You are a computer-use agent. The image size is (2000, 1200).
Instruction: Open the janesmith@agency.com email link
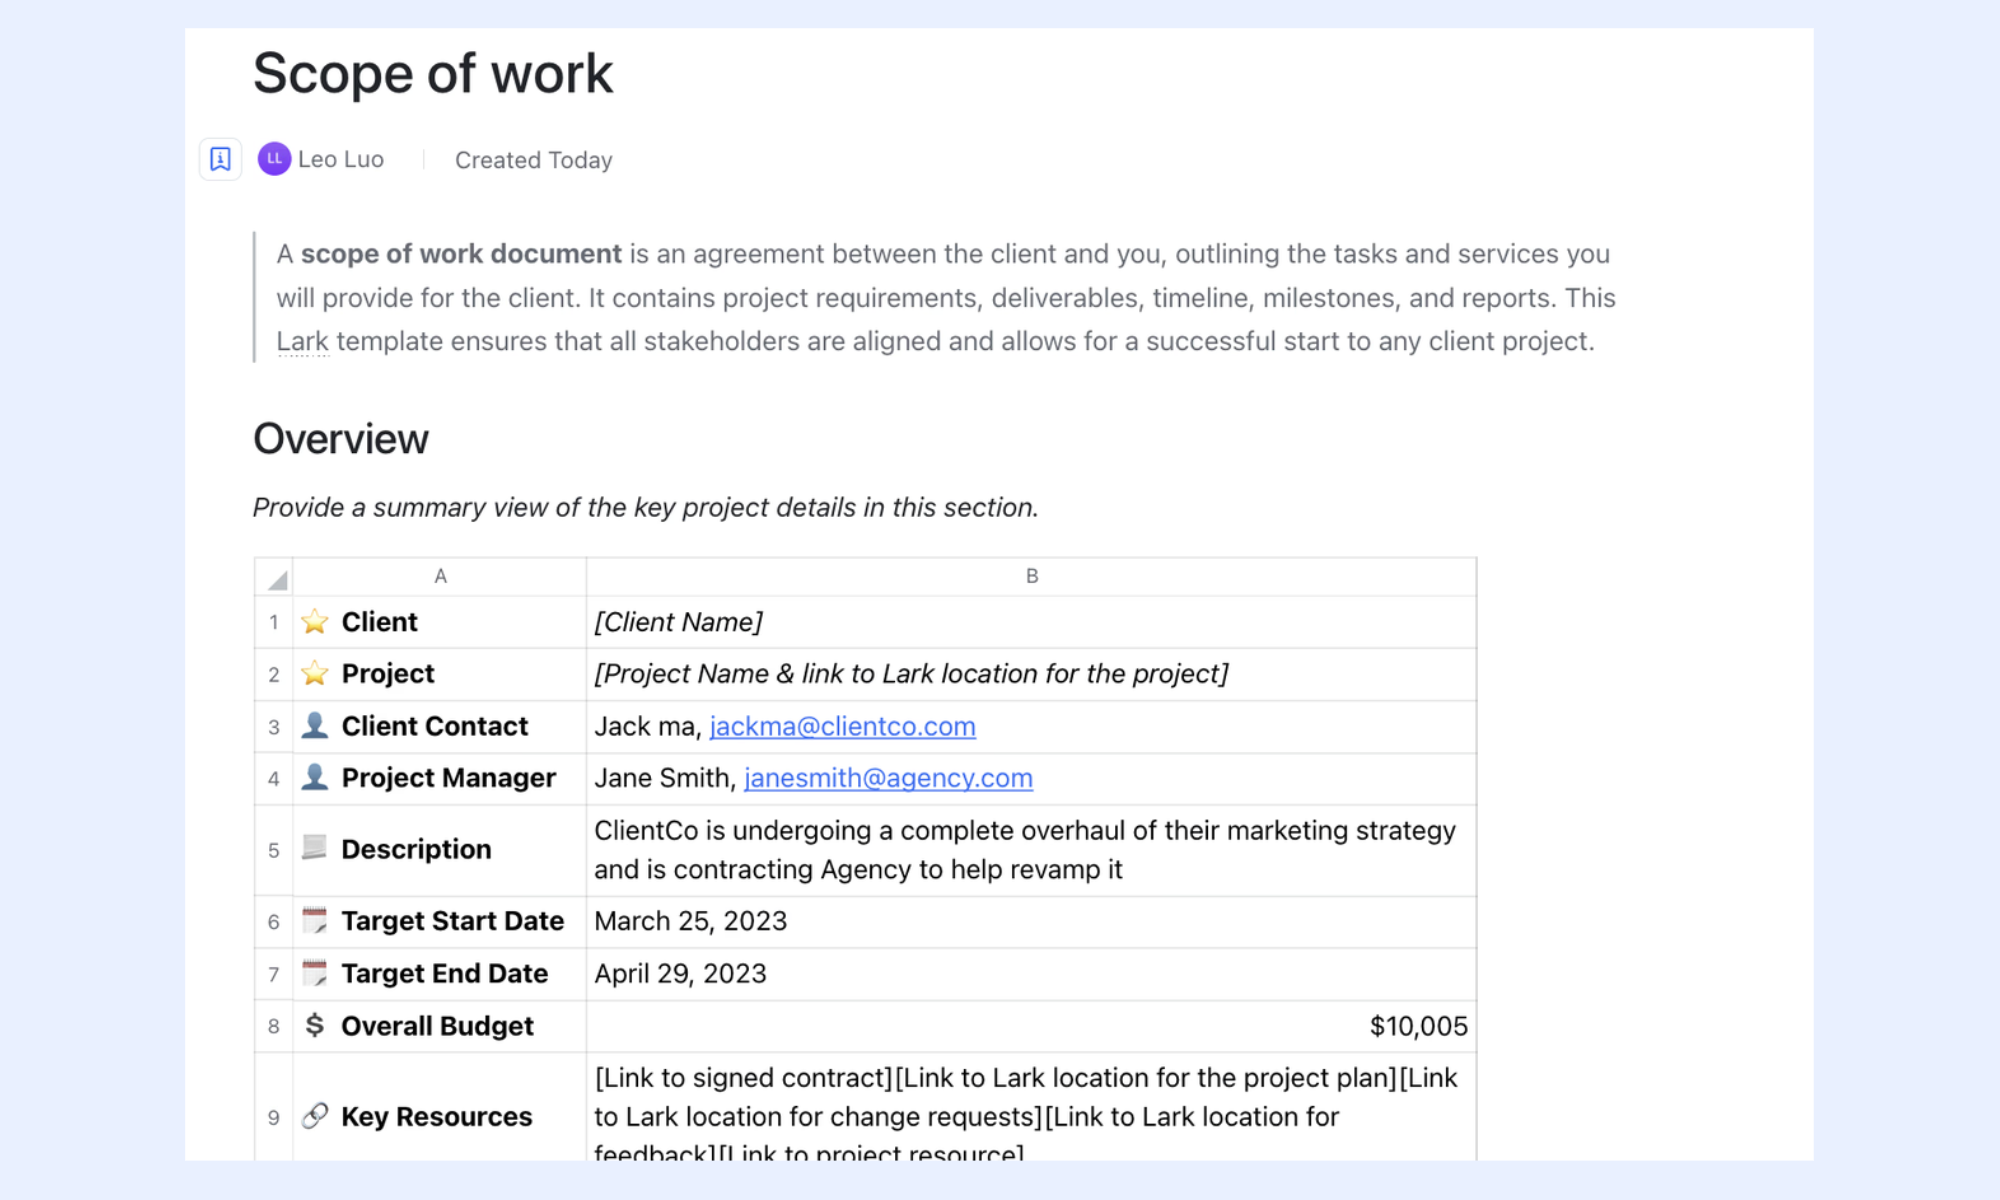[x=888, y=778]
